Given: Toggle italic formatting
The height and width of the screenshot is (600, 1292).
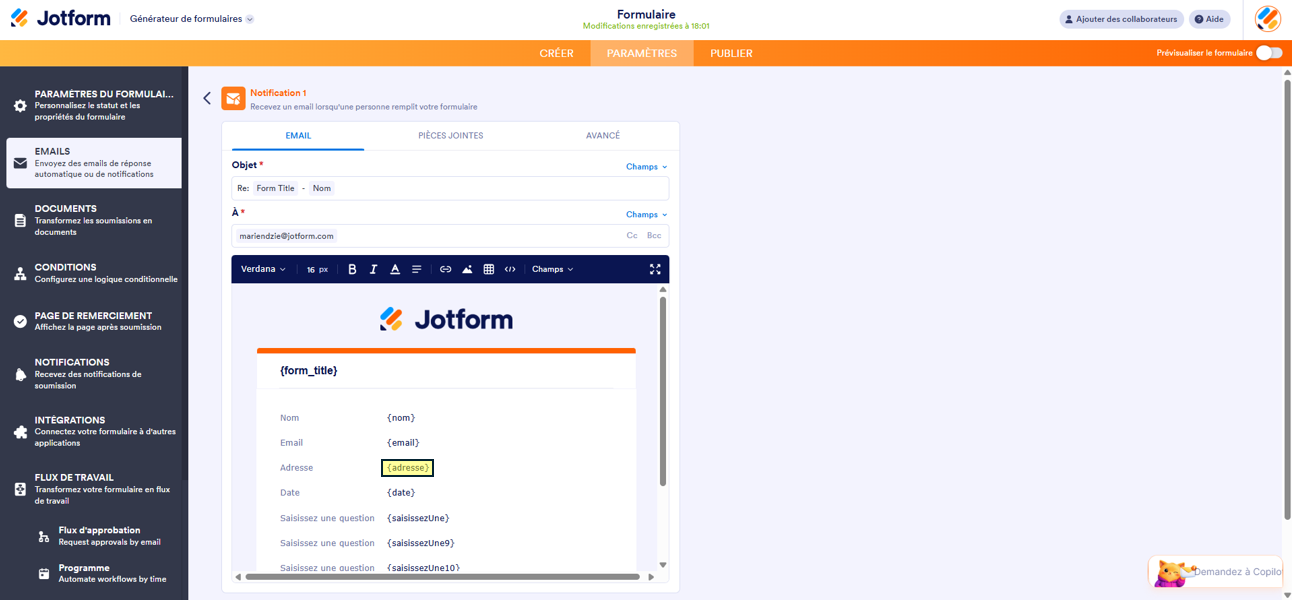Looking at the screenshot, I should (x=373, y=269).
